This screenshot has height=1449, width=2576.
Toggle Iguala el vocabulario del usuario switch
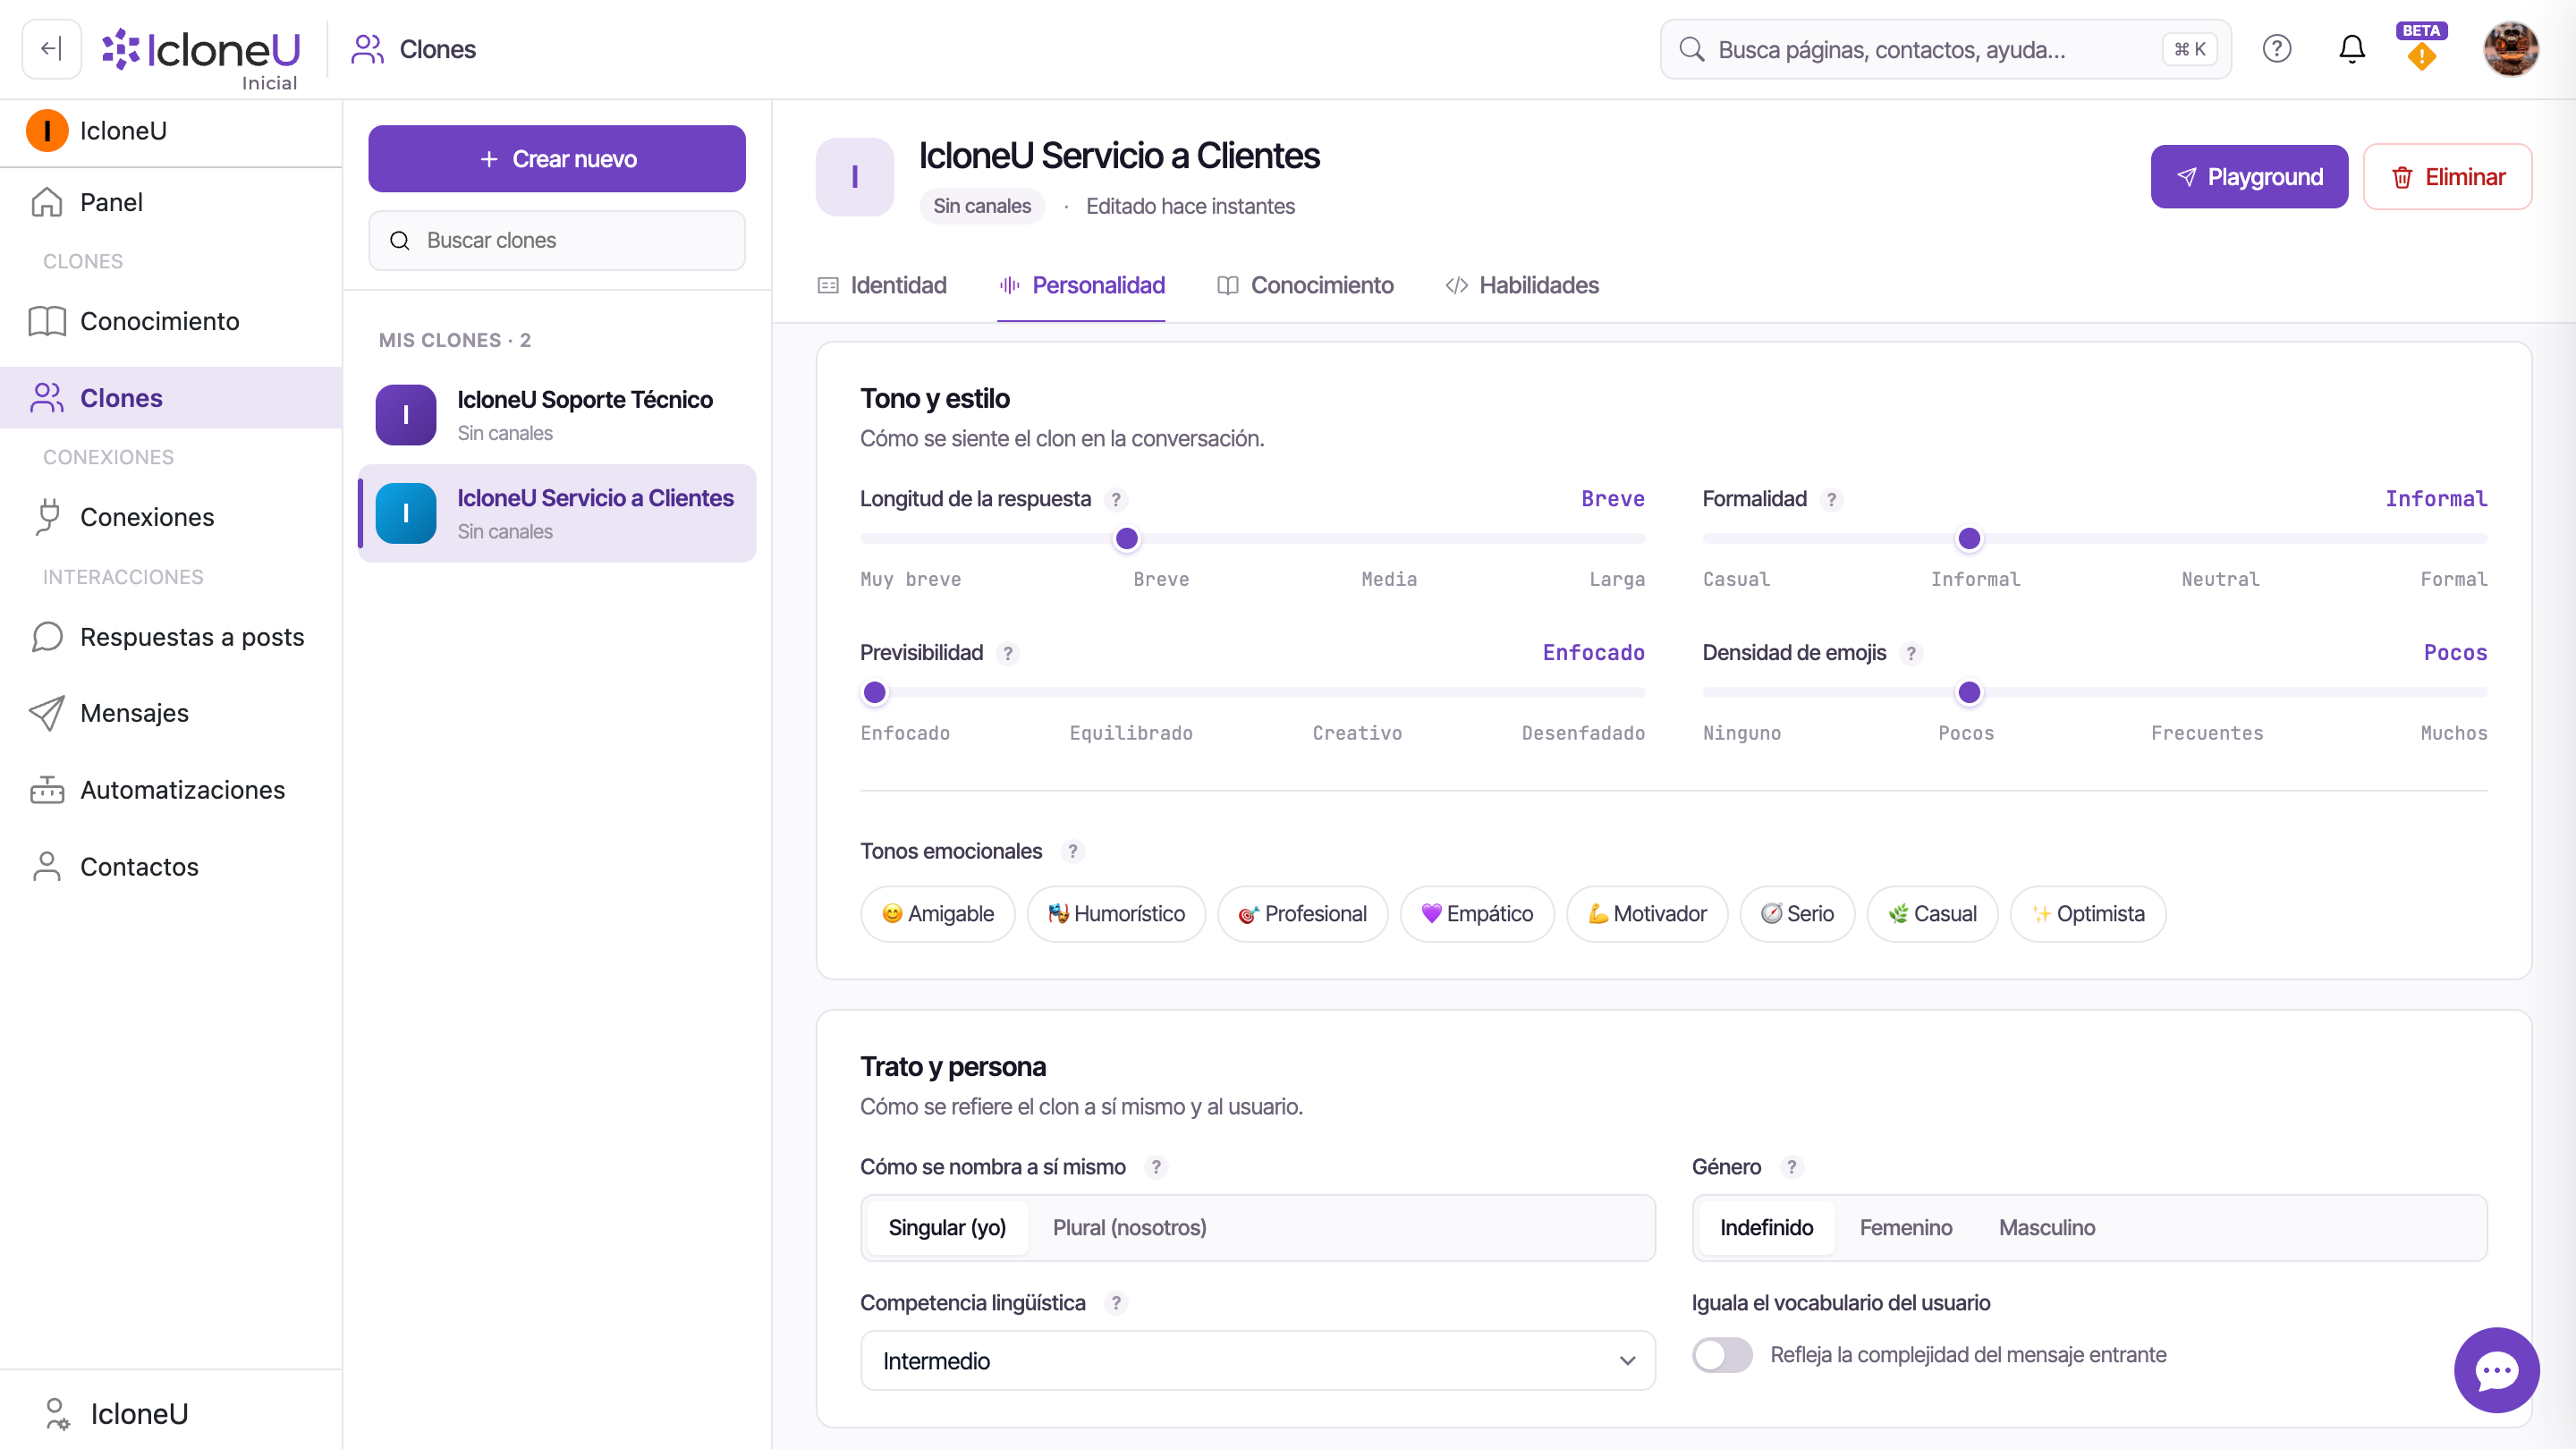[x=1722, y=1355]
